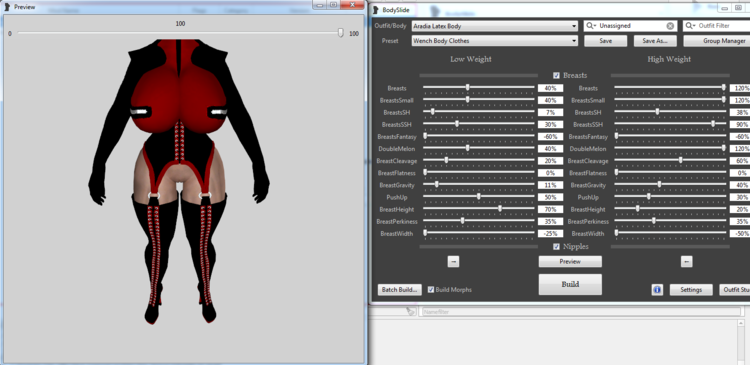Click the low weight BreastsFantasy -60% value field

click(551, 137)
